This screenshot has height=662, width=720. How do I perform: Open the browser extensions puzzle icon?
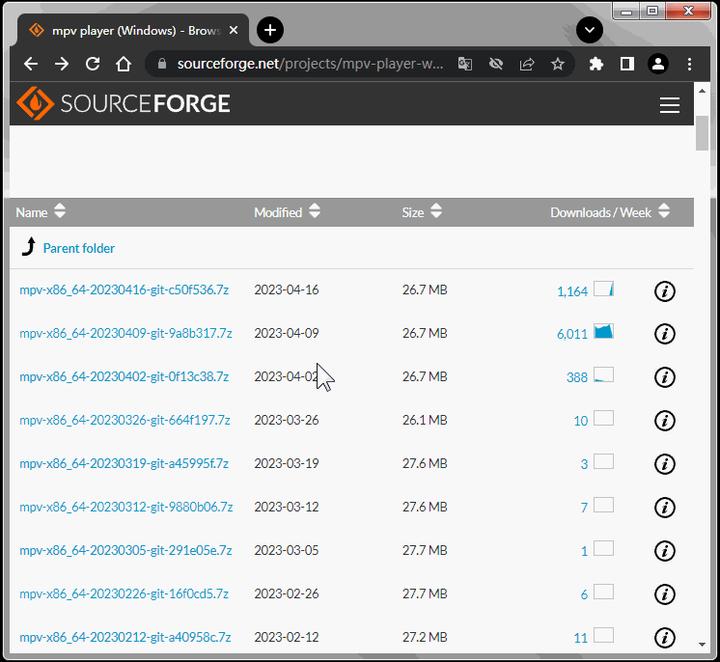click(x=596, y=64)
